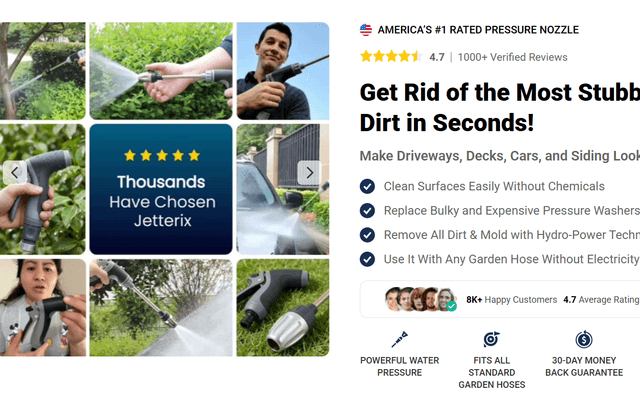The width and height of the screenshot is (640, 400).
Task: Click the money-back dollar icon
Action: tap(584, 340)
